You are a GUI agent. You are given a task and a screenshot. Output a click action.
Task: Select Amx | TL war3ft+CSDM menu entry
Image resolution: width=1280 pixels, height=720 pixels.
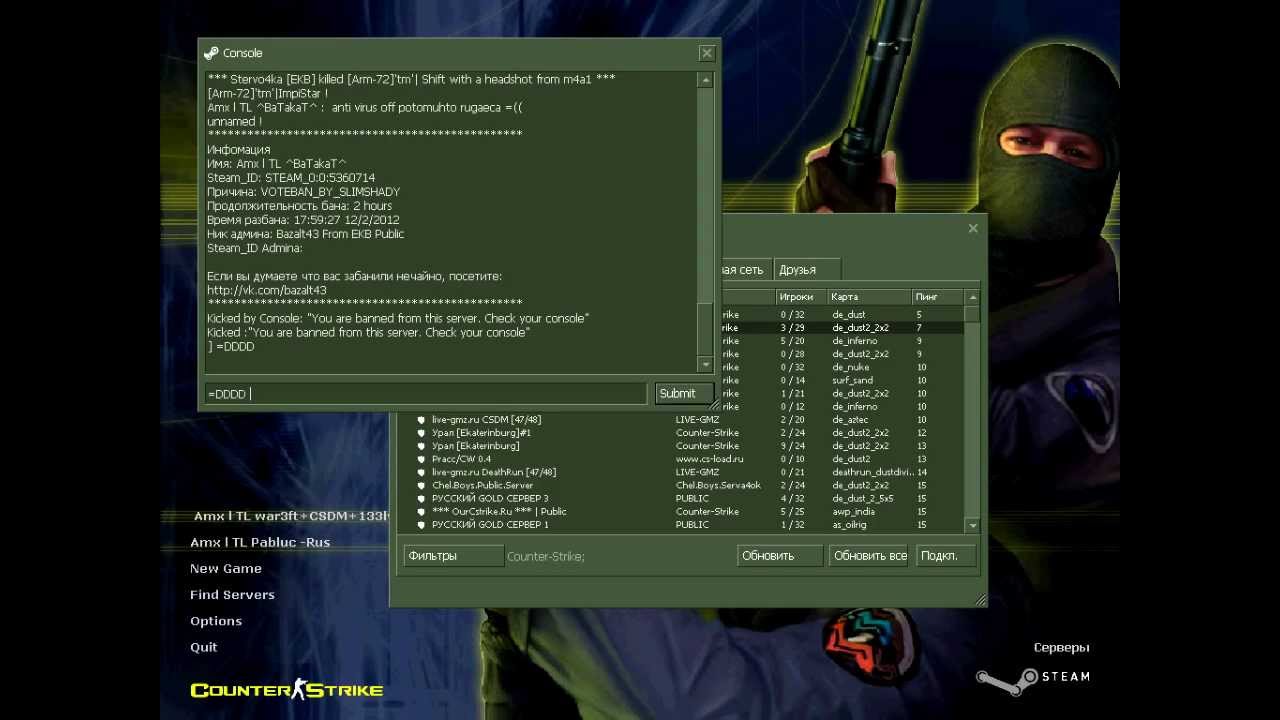[x=291, y=516]
